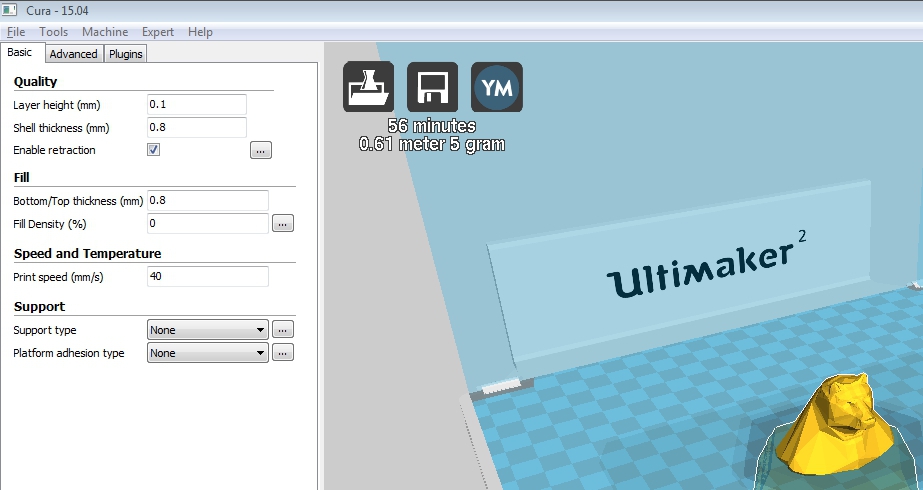Image resolution: width=923 pixels, height=490 pixels.
Task: Click the YM YouMagine share icon
Action: [x=497, y=87]
